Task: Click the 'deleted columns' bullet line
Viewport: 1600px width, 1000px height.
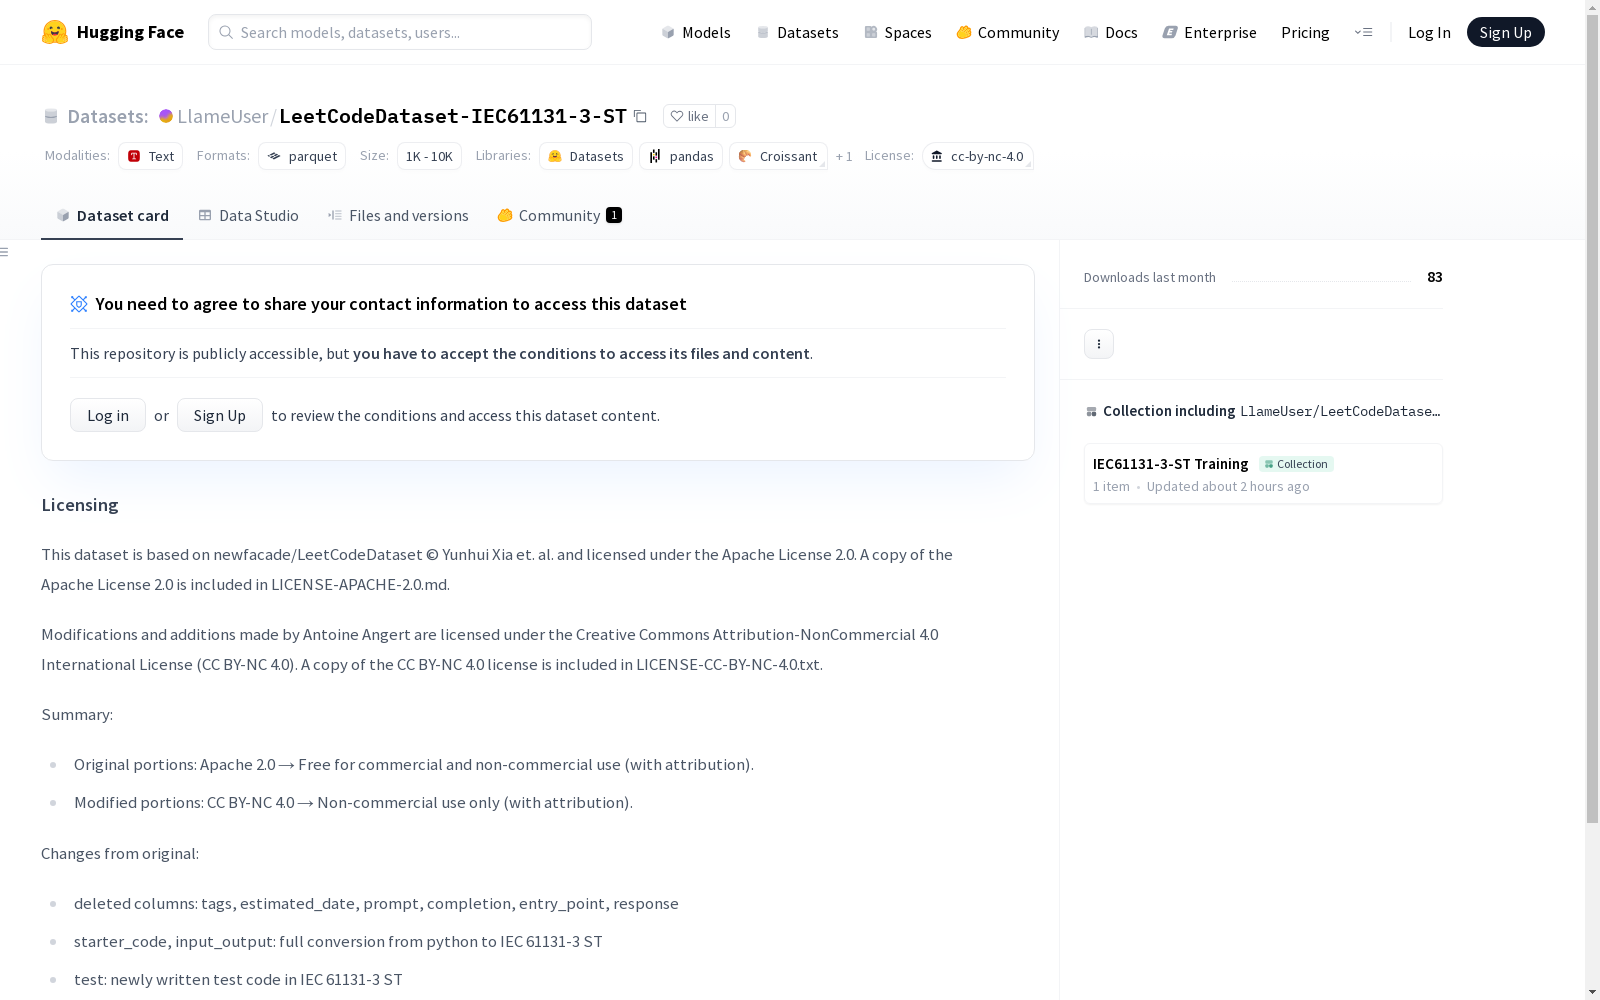Action: tap(376, 903)
